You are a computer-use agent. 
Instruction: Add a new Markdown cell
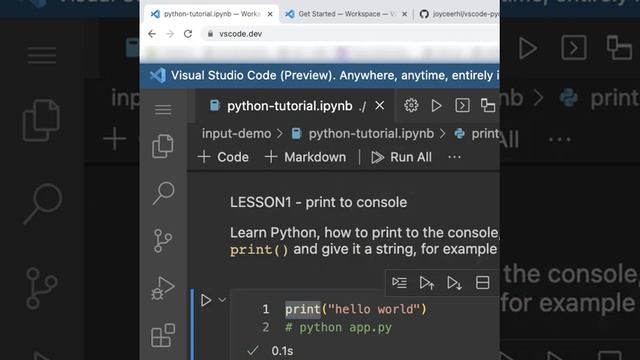(x=305, y=157)
